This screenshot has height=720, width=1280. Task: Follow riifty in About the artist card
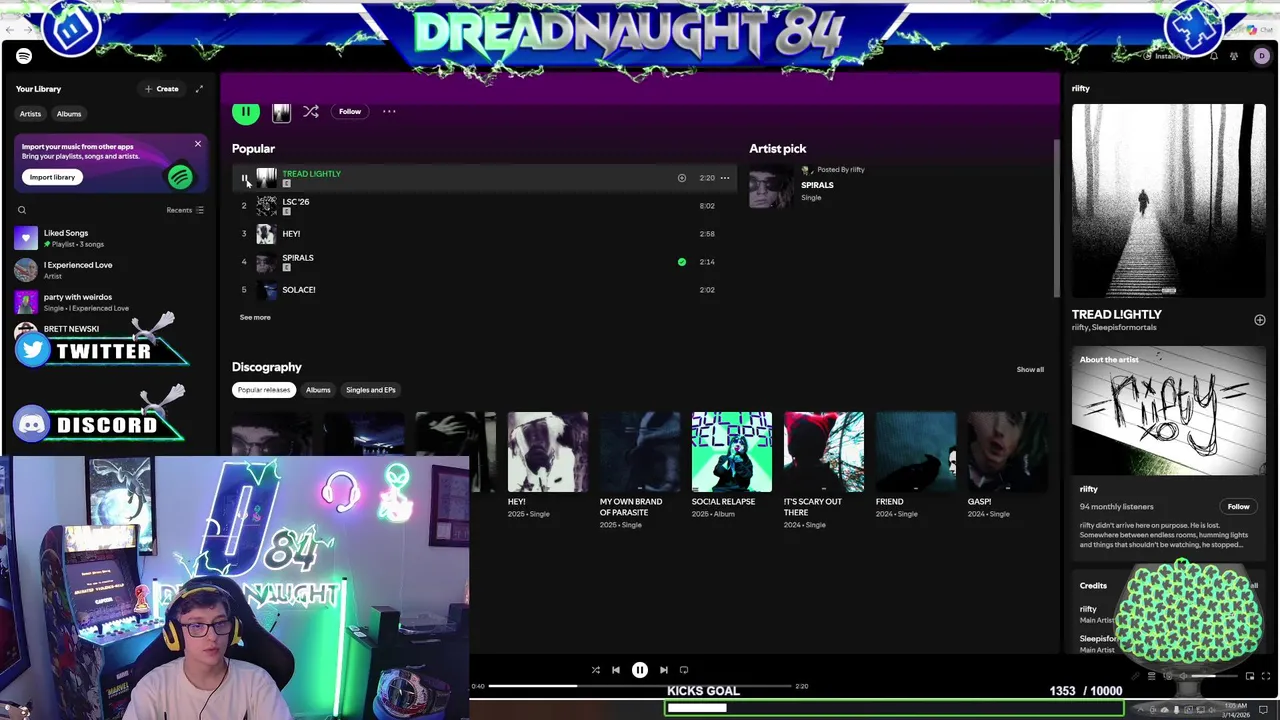click(x=1238, y=507)
